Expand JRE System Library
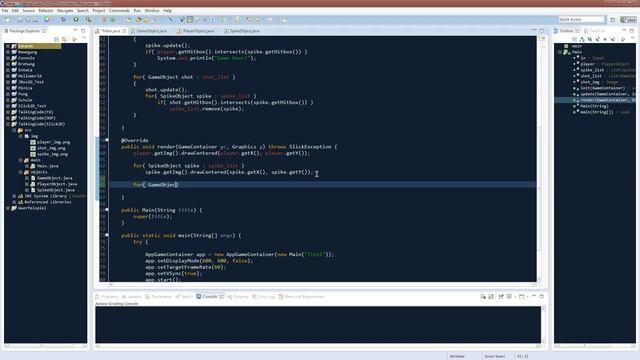 (x=14, y=196)
